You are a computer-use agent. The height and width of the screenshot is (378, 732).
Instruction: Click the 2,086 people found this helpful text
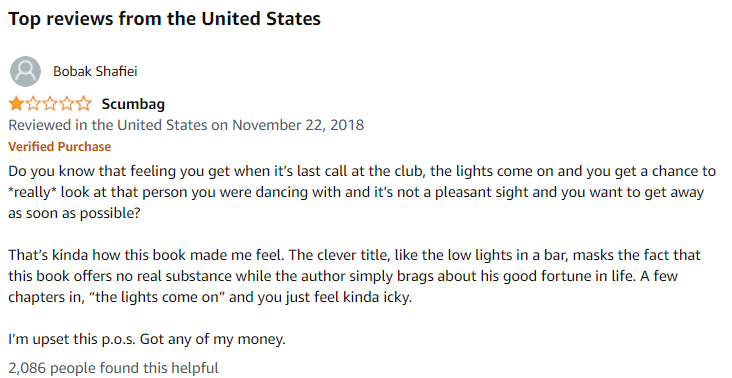(x=113, y=368)
